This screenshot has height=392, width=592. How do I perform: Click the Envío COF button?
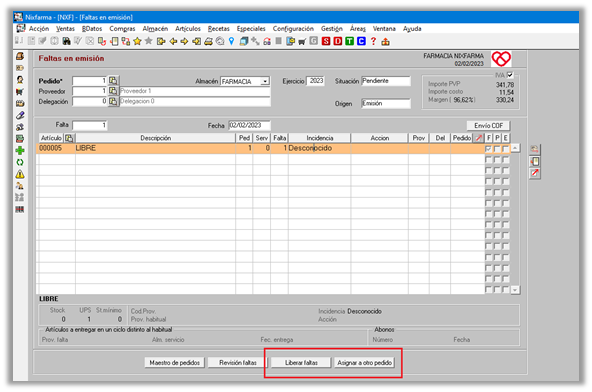click(489, 125)
